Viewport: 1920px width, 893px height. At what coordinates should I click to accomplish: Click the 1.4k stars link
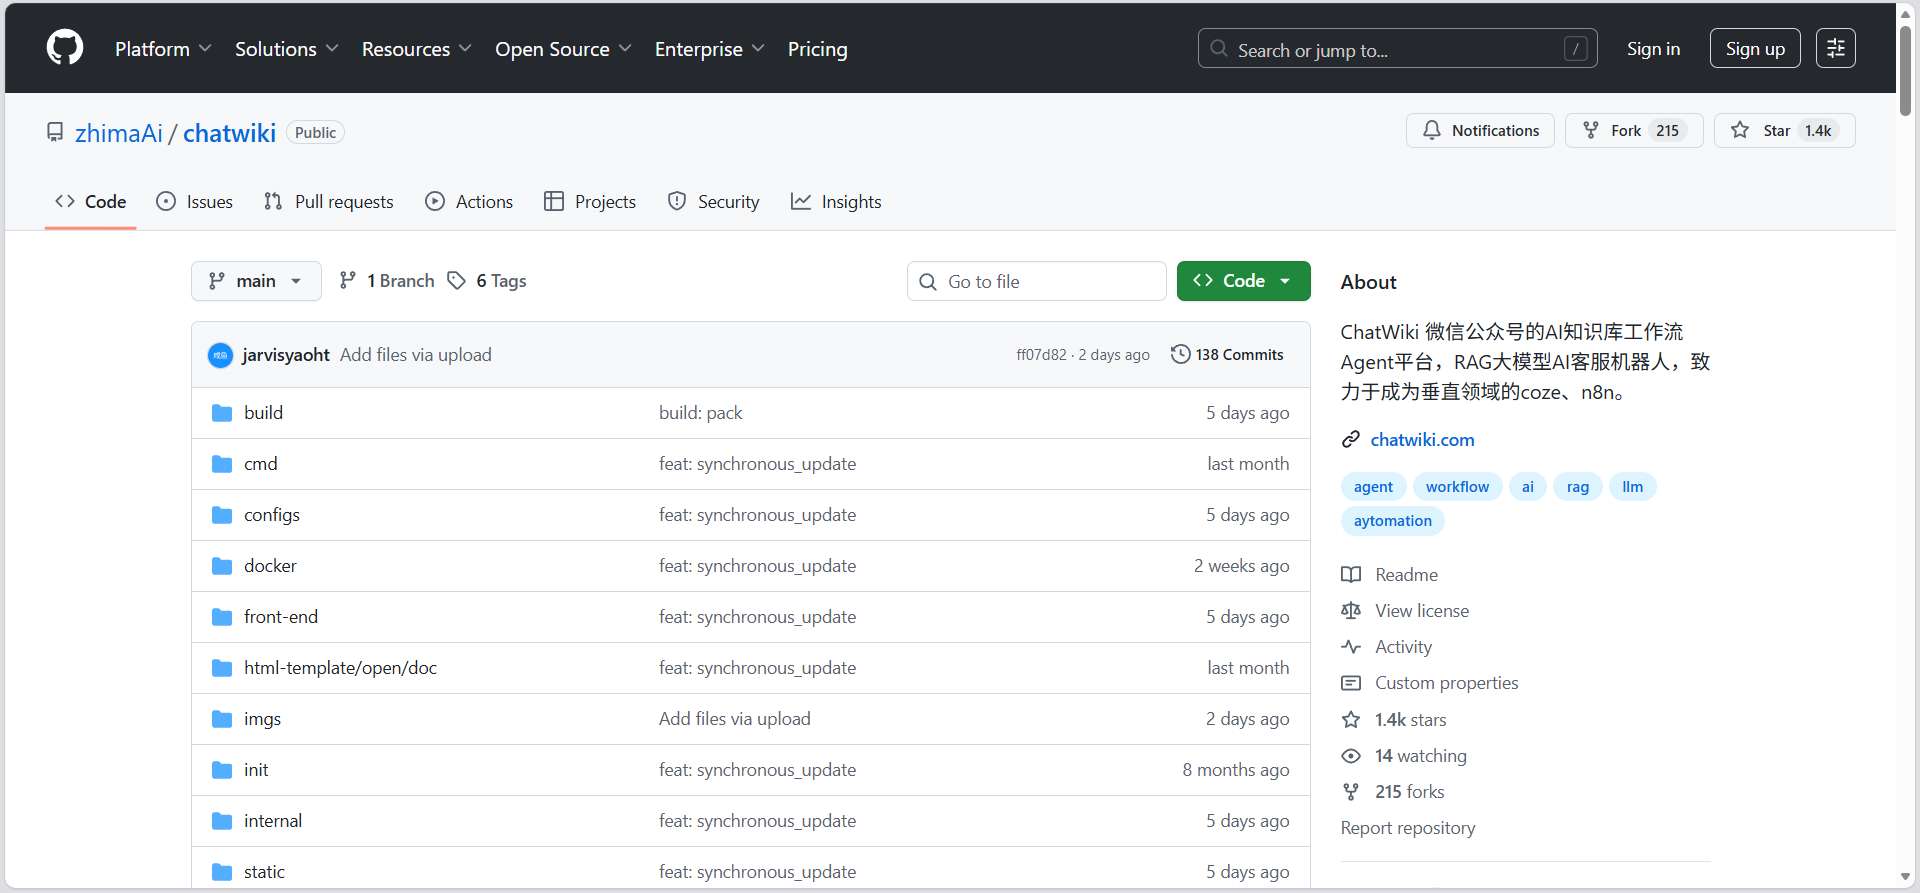click(1410, 720)
